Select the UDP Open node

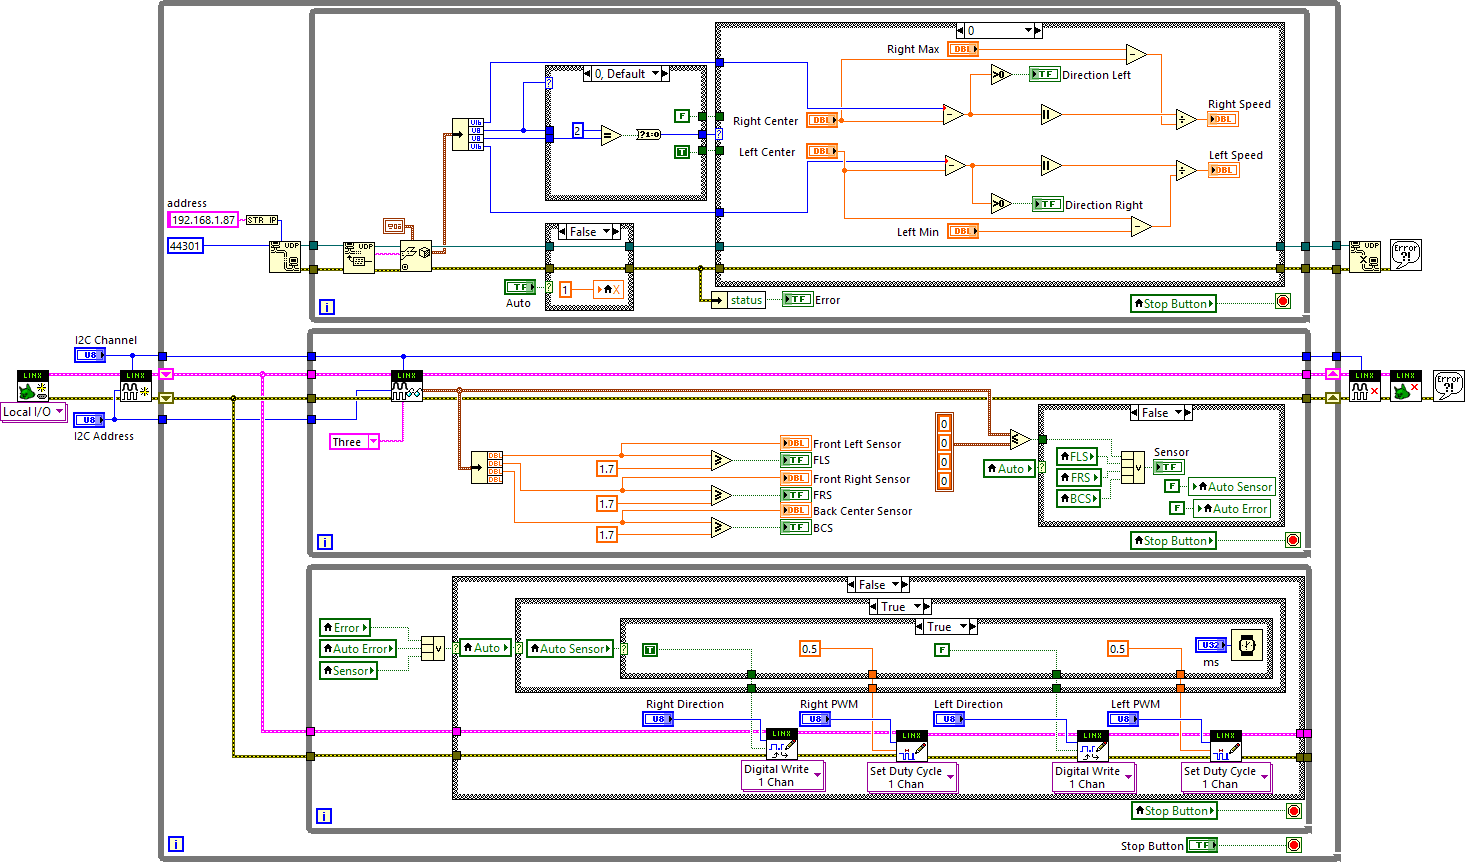[x=284, y=257]
